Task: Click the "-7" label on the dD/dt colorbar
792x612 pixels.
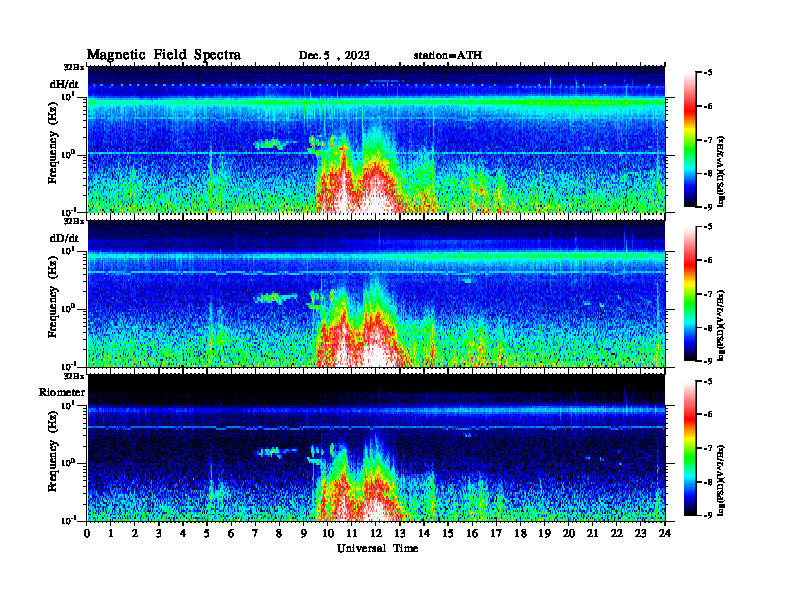Action: click(x=708, y=294)
